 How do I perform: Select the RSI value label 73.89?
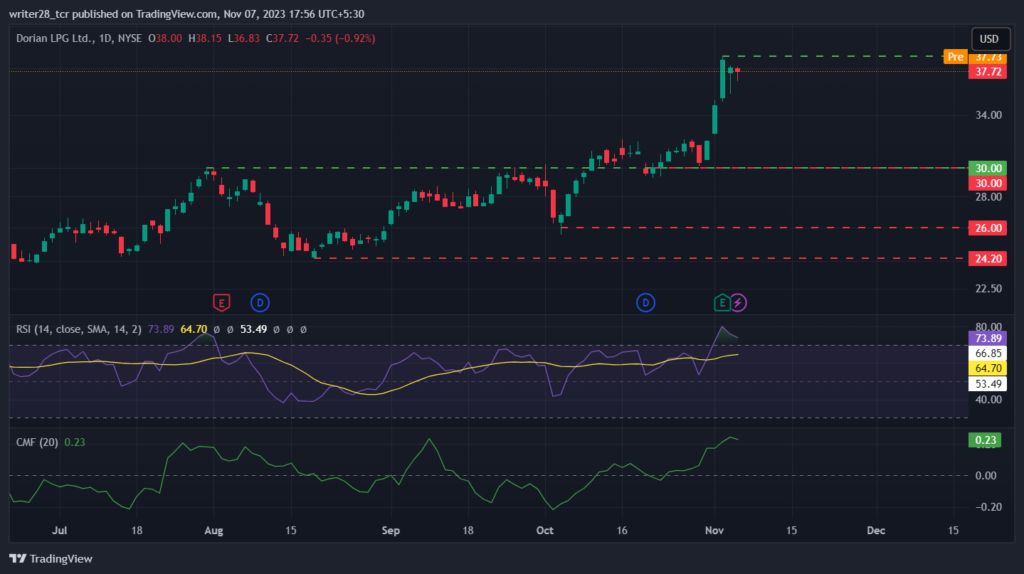[x=987, y=338]
